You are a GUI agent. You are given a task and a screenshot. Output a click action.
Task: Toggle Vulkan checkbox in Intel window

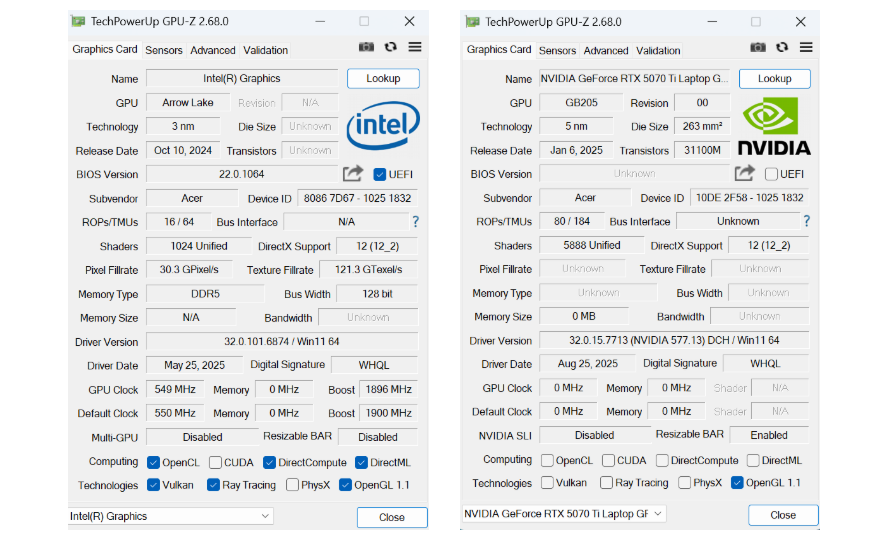(153, 485)
